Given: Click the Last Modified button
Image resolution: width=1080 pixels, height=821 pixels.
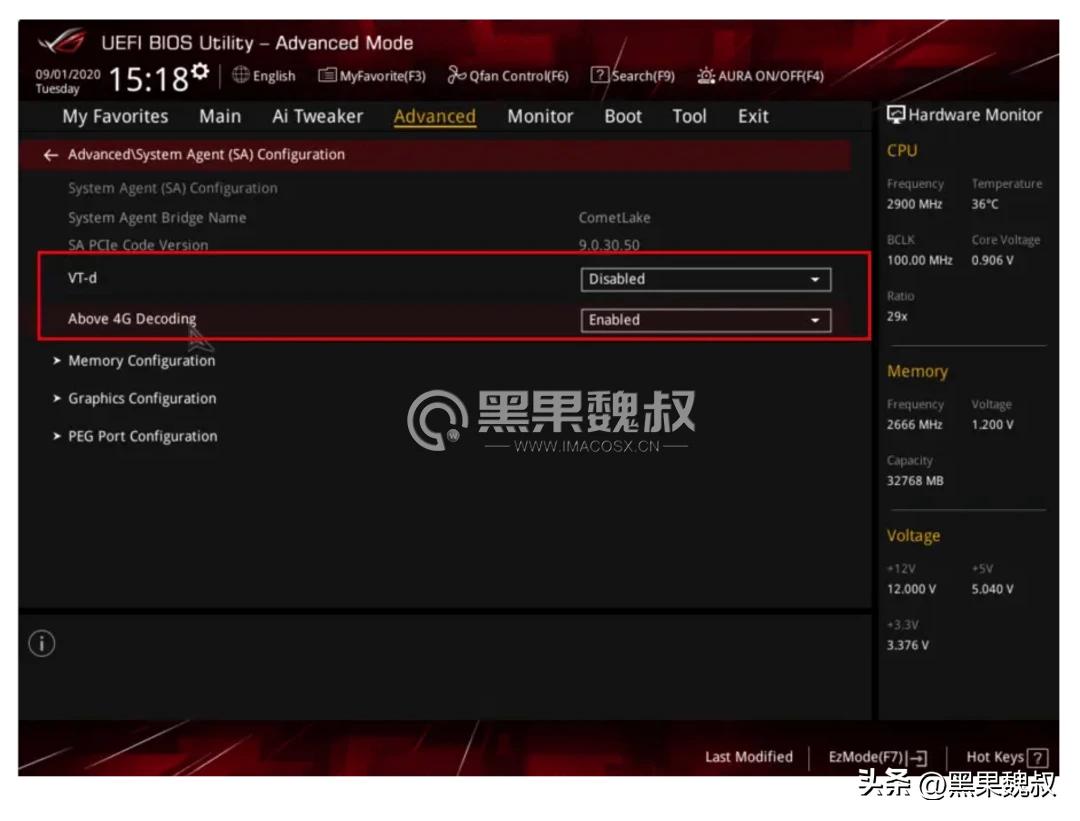Looking at the screenshot, I should pos(748,757).
